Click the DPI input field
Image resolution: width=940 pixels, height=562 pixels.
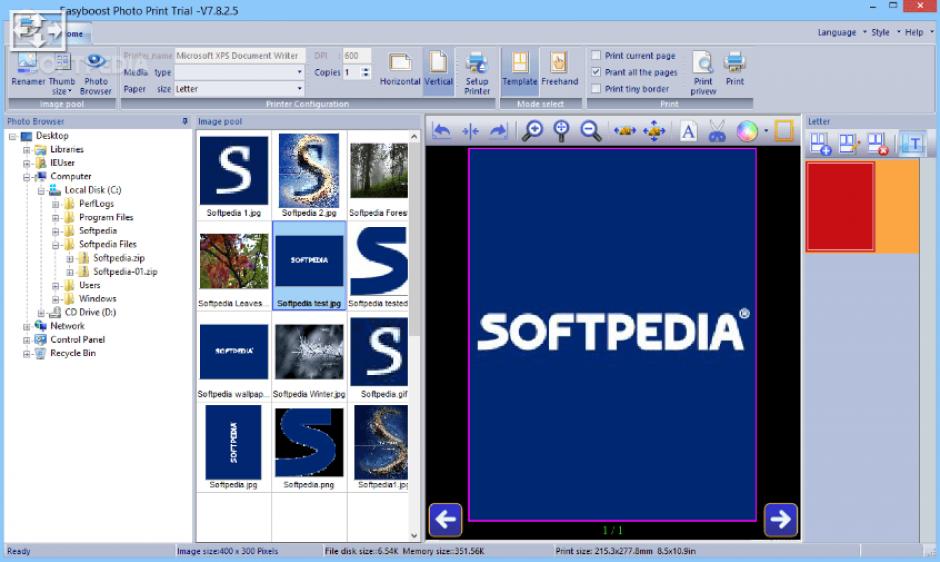tap(357, 56)
